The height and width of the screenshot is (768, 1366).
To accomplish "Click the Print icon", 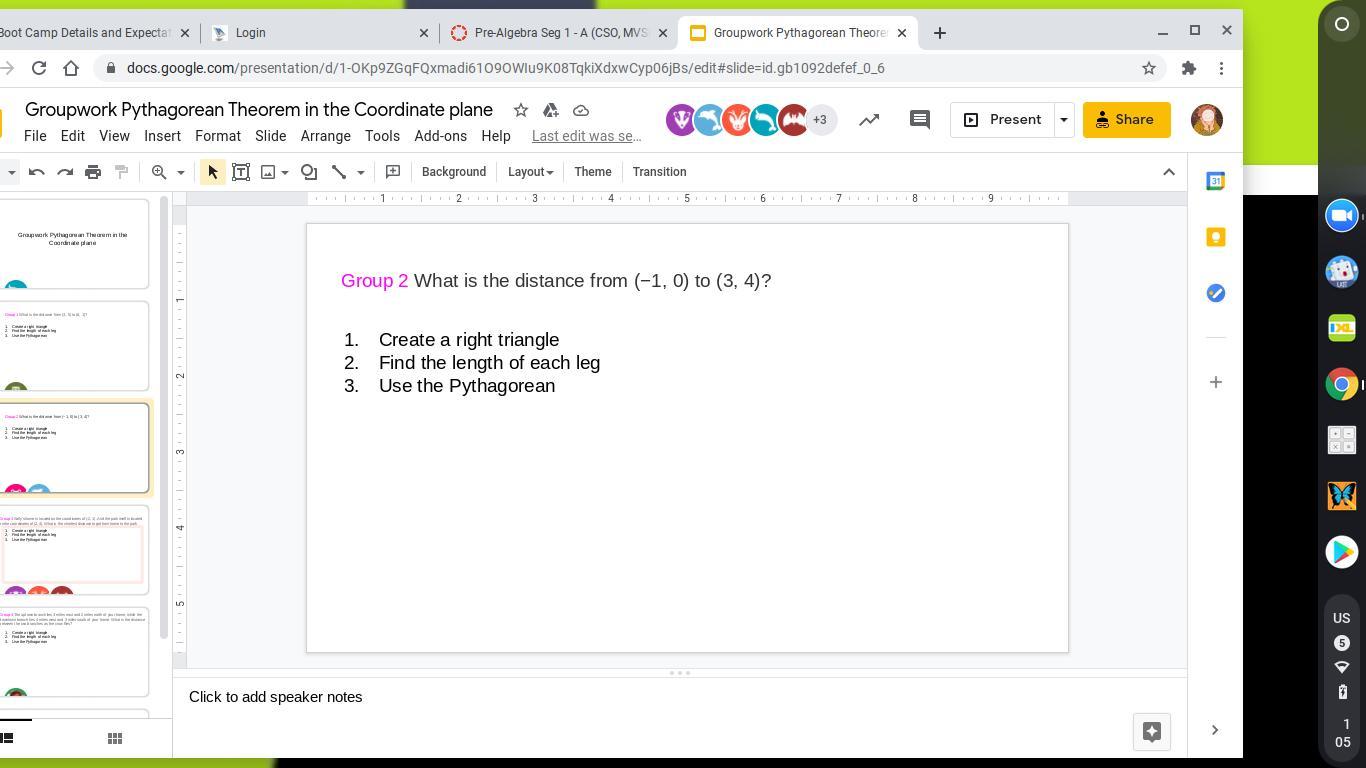I will (x=93, y=172).
